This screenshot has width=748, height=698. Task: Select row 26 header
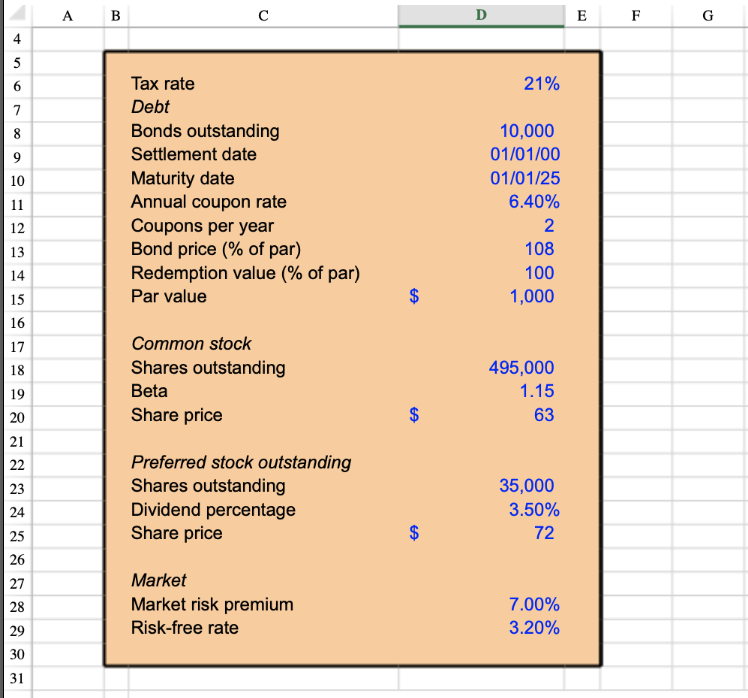[17, 559]
